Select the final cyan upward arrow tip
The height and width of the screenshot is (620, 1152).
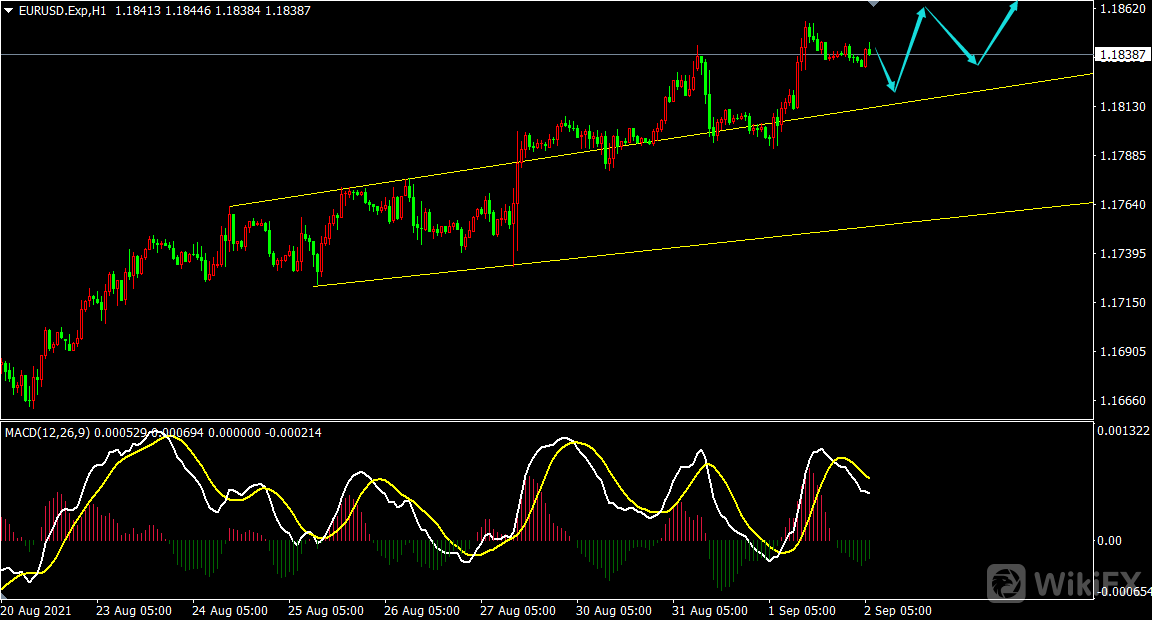(x=1016, y=5)
